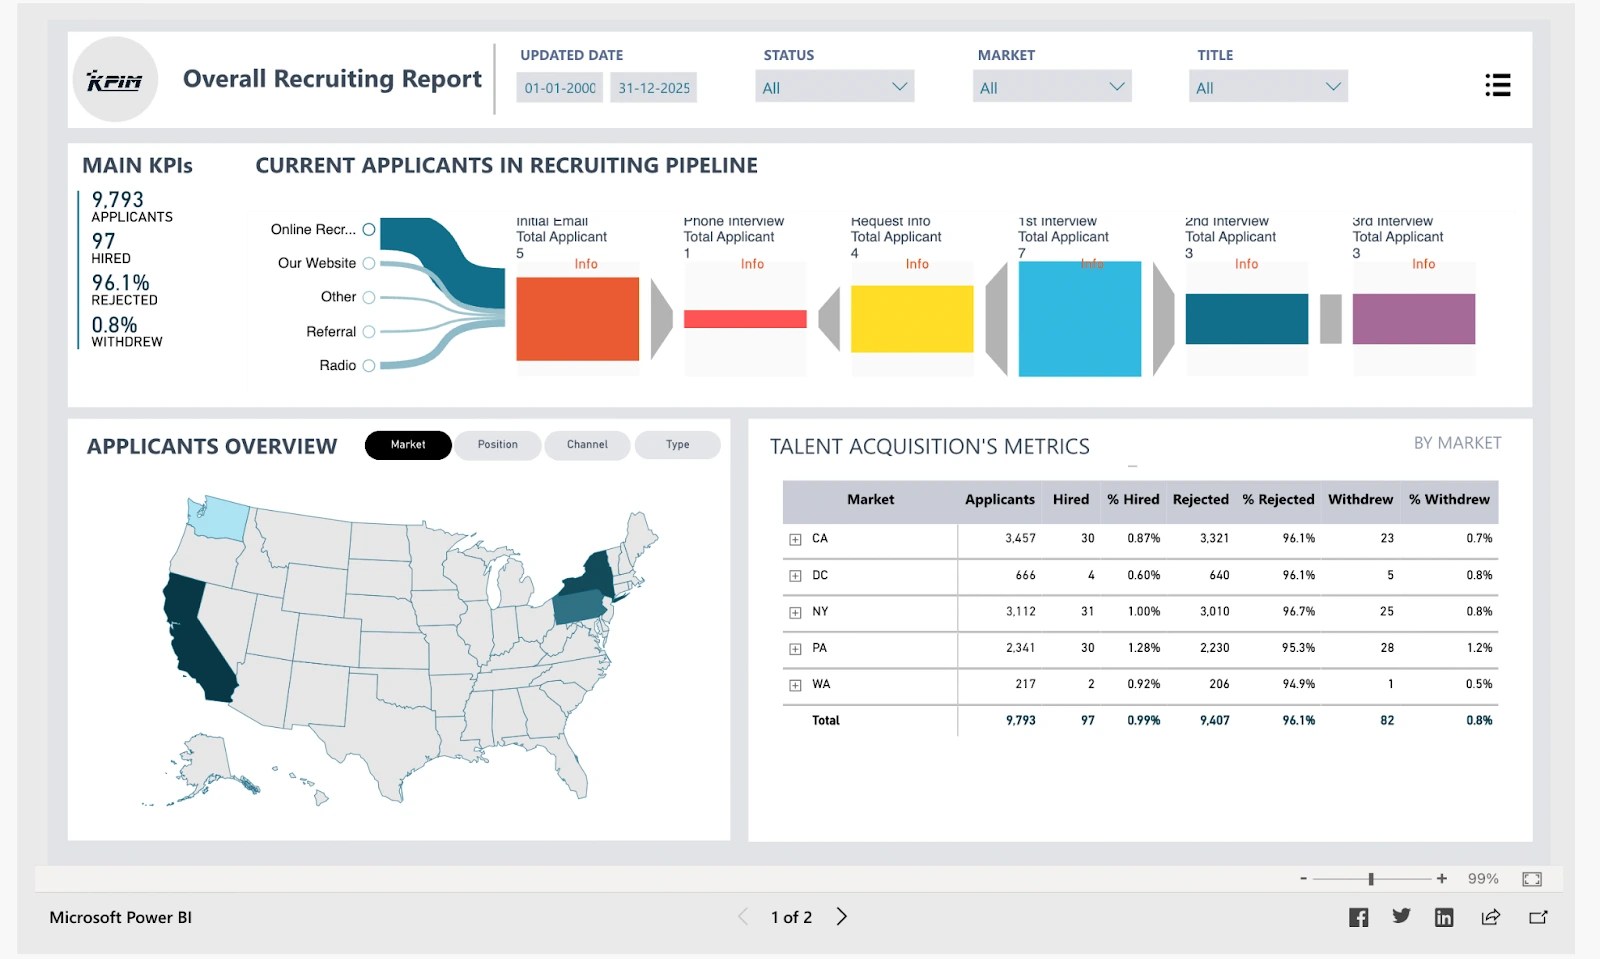Image resolution: width=1600 pixels, height=959 pixels.
Task: Open the STATUS dropdown
Action: (834, 86)
